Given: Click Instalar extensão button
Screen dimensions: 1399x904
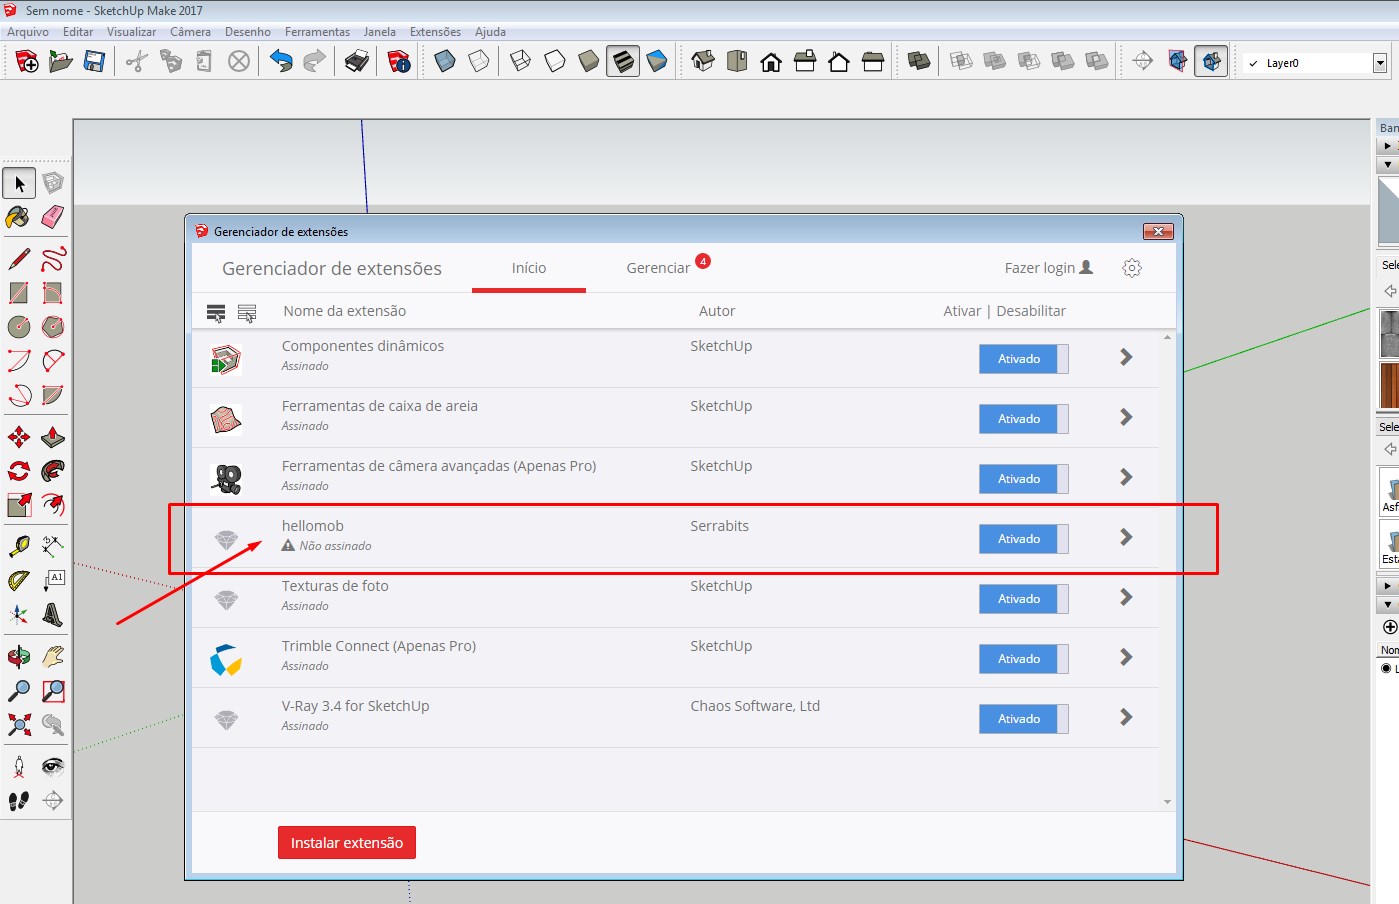Looking at the screenshot, I should 347,843.
